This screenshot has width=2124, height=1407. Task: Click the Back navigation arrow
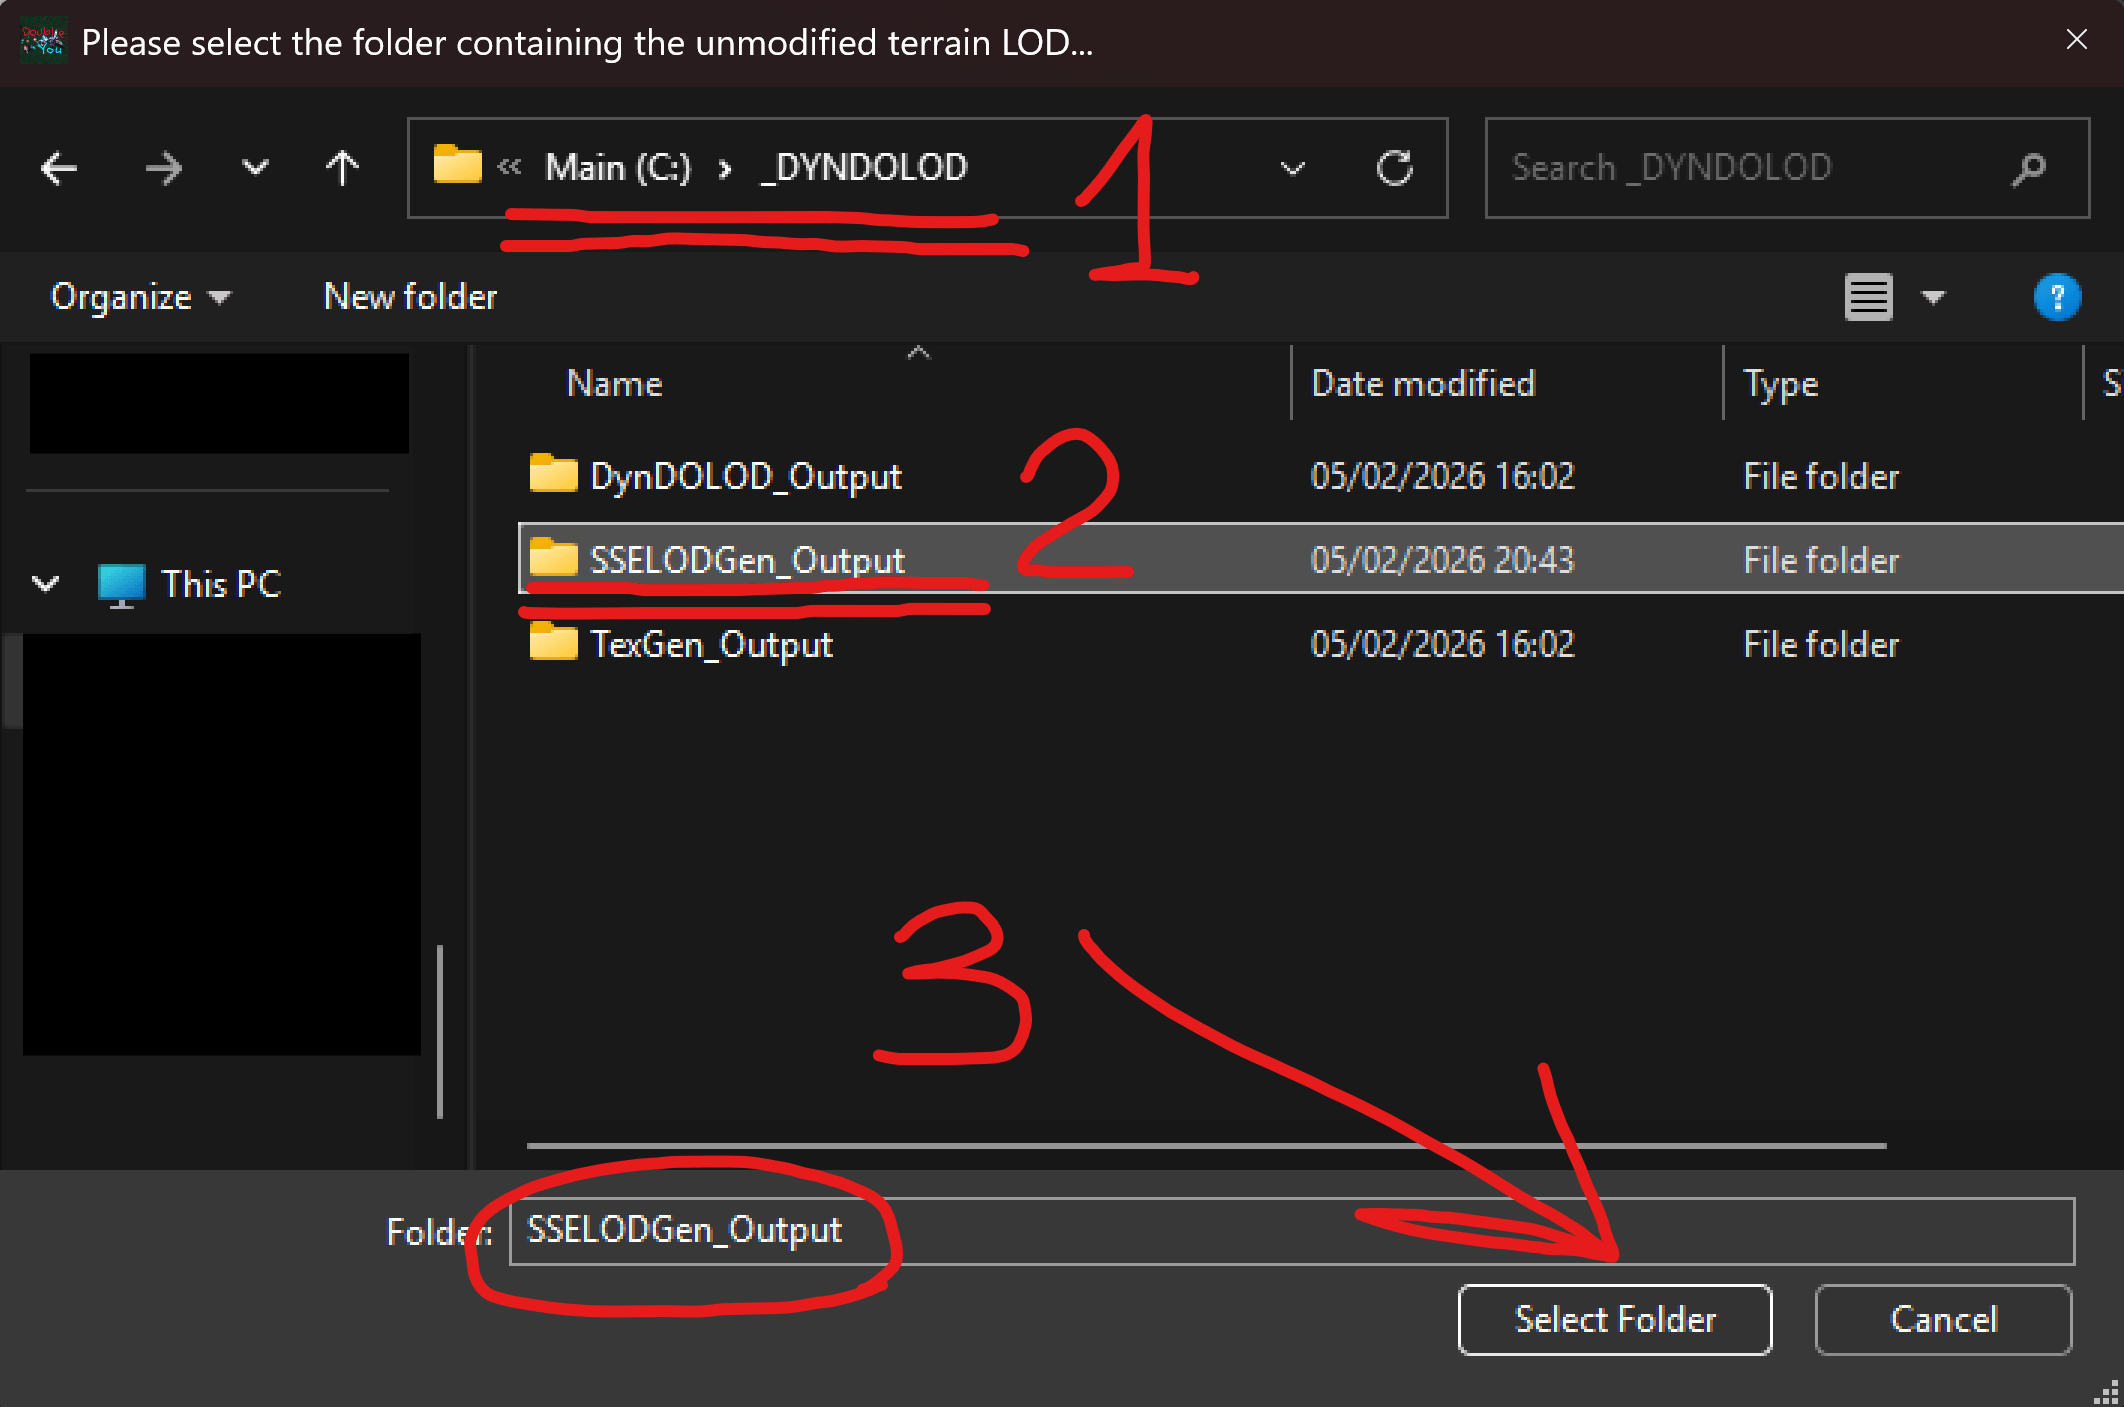[59, 168]
